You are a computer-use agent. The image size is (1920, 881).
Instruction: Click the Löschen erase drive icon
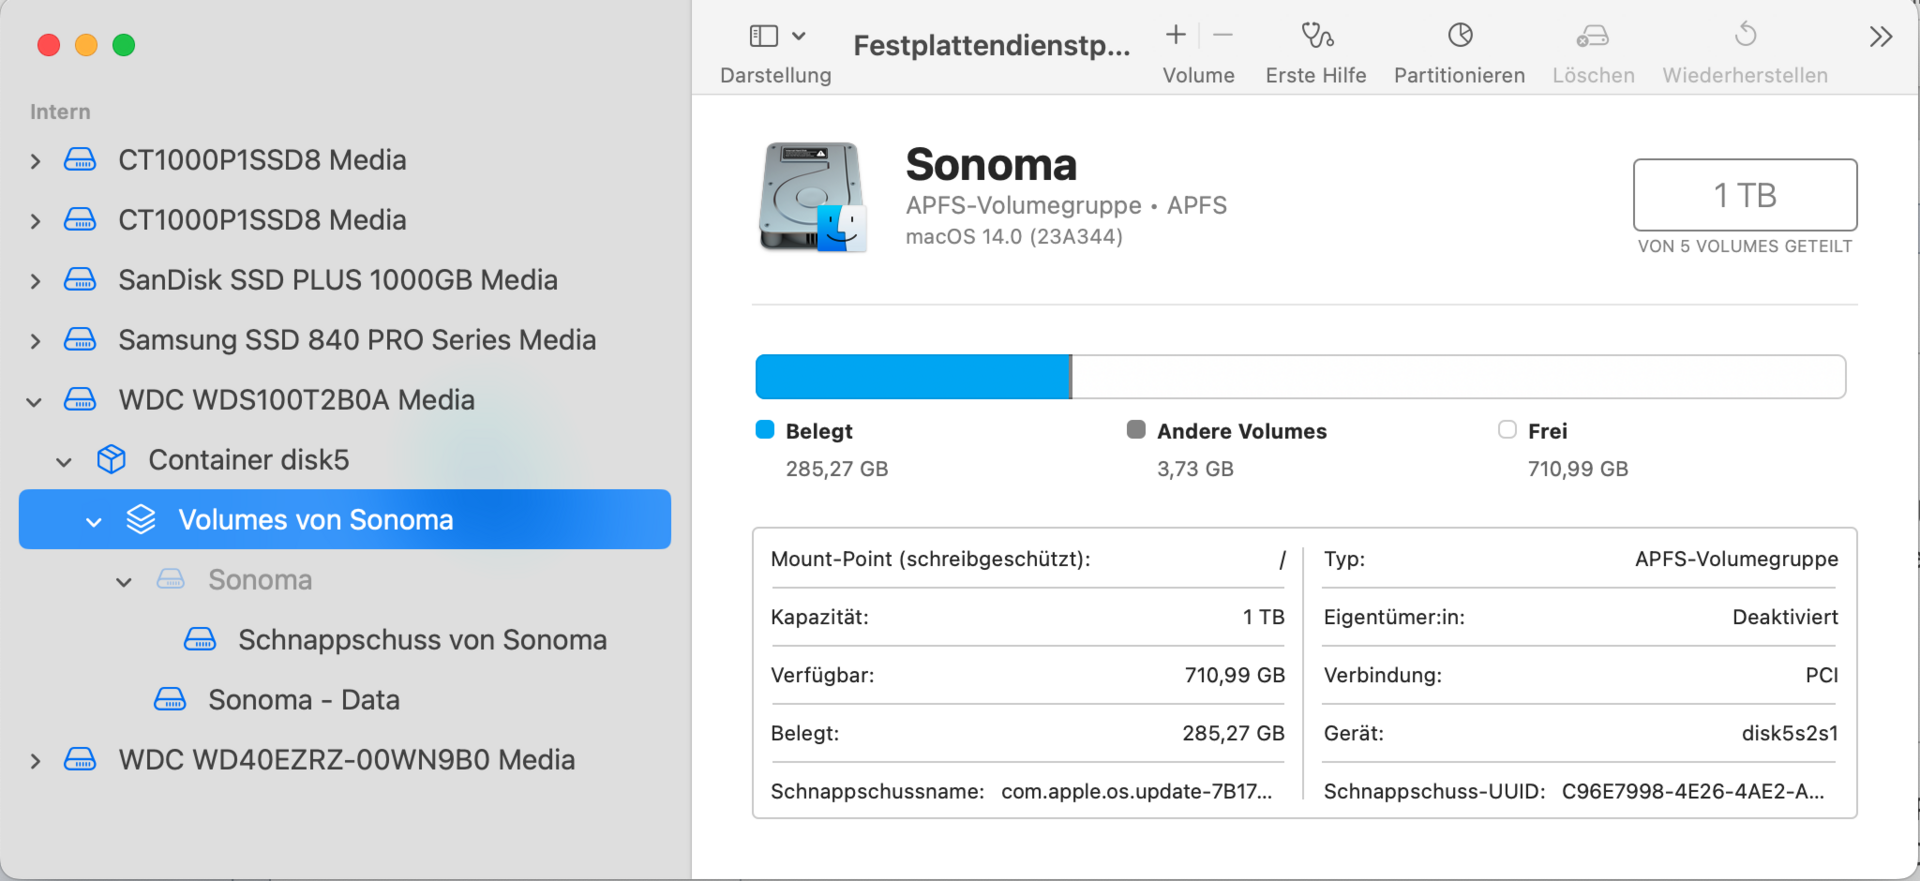[x=1593, y=36]
